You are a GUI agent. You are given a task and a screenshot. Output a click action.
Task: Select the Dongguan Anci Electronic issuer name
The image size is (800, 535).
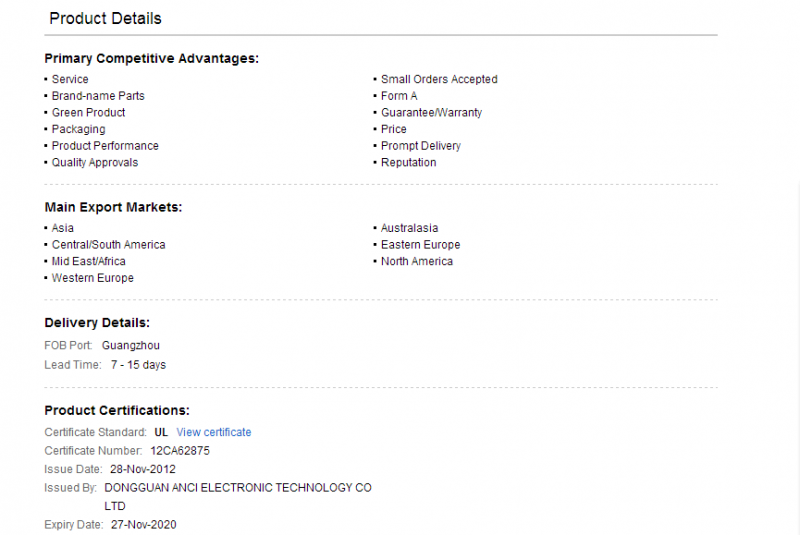[238, 497]
